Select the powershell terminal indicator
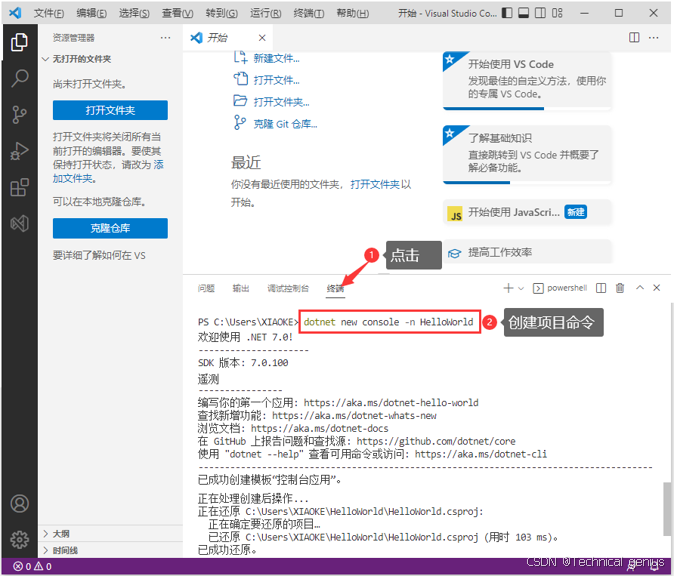The width and height of the screenshot is (674, 576). 560,288
